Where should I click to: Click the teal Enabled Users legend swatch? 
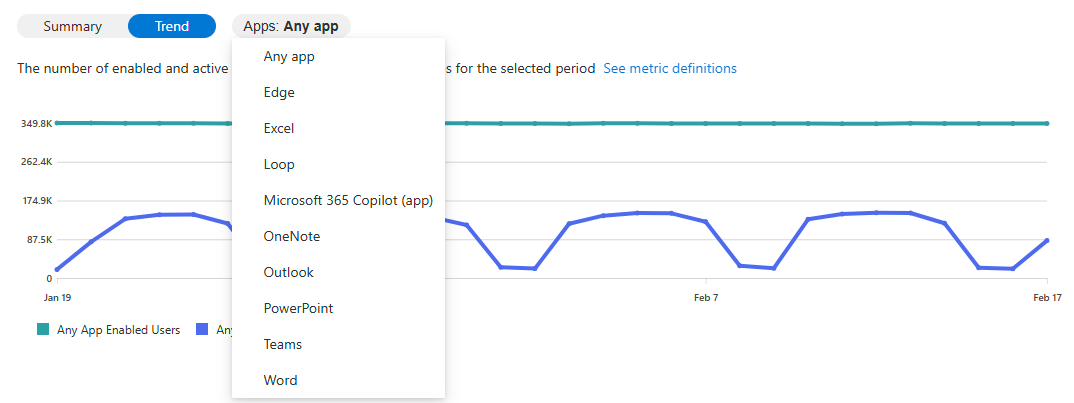(43, 330)
